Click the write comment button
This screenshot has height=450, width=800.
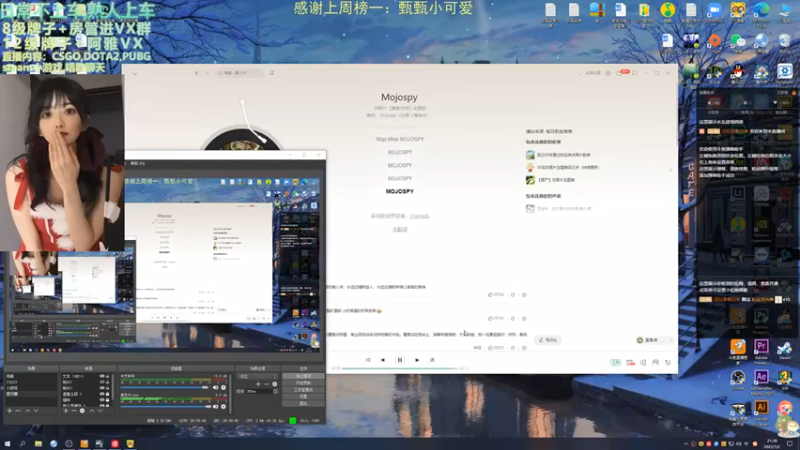pyautogui.click(x=548, y=340)
